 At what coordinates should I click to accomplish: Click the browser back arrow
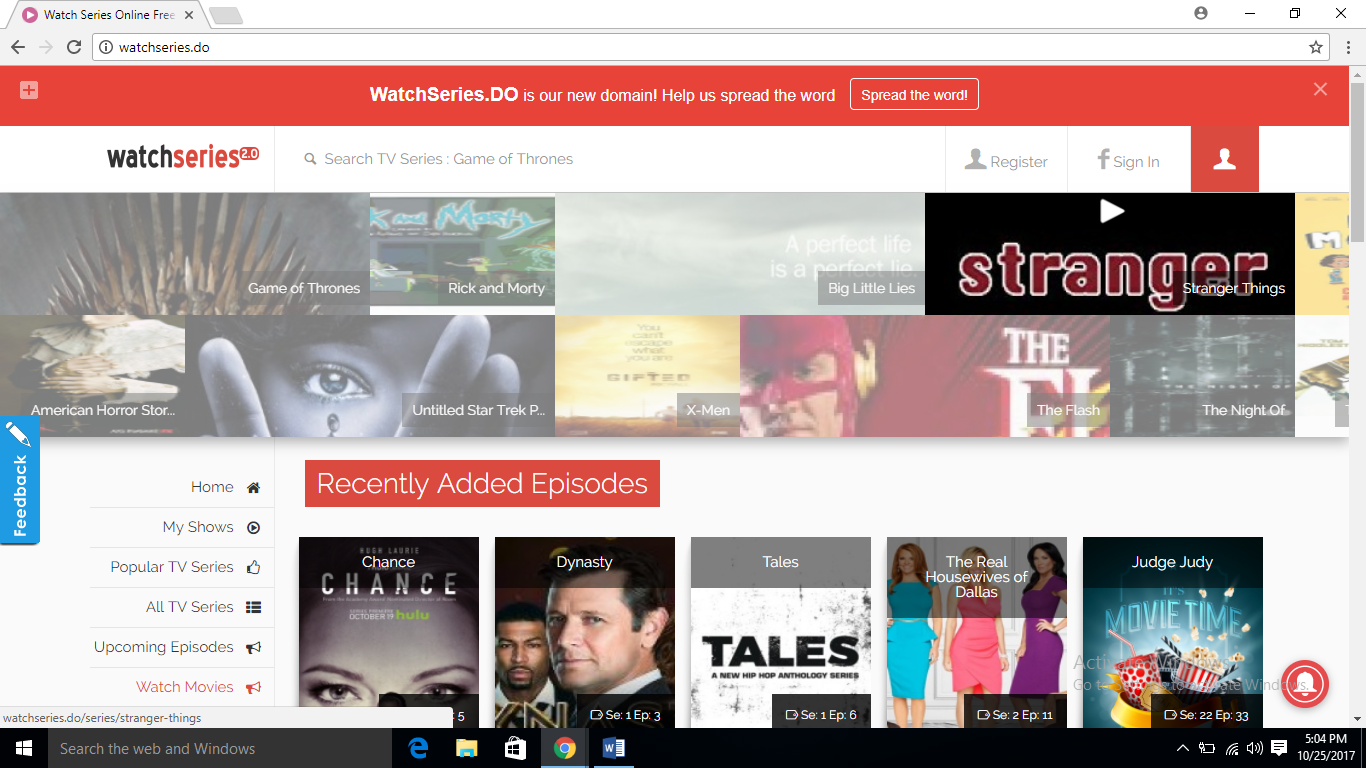point(18,47)
